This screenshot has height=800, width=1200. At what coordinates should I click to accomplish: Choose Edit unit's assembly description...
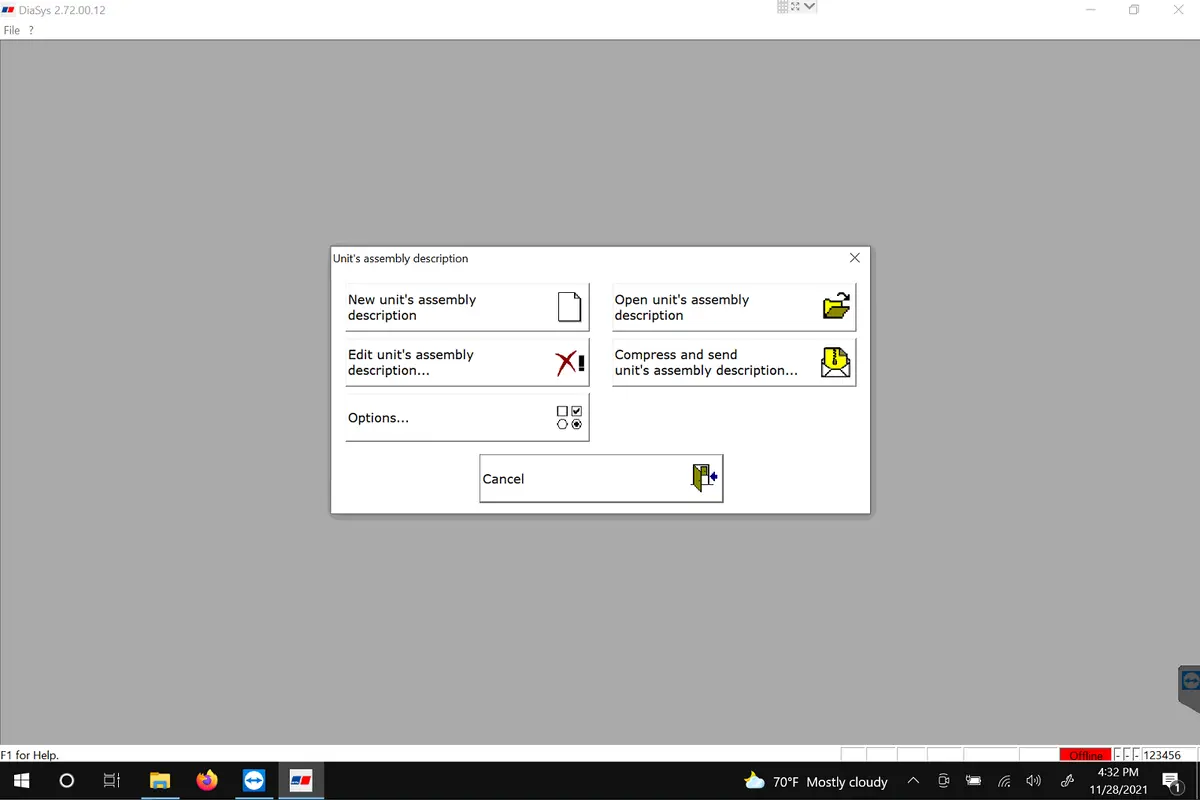pyautogui.click(x=467, y=362)
